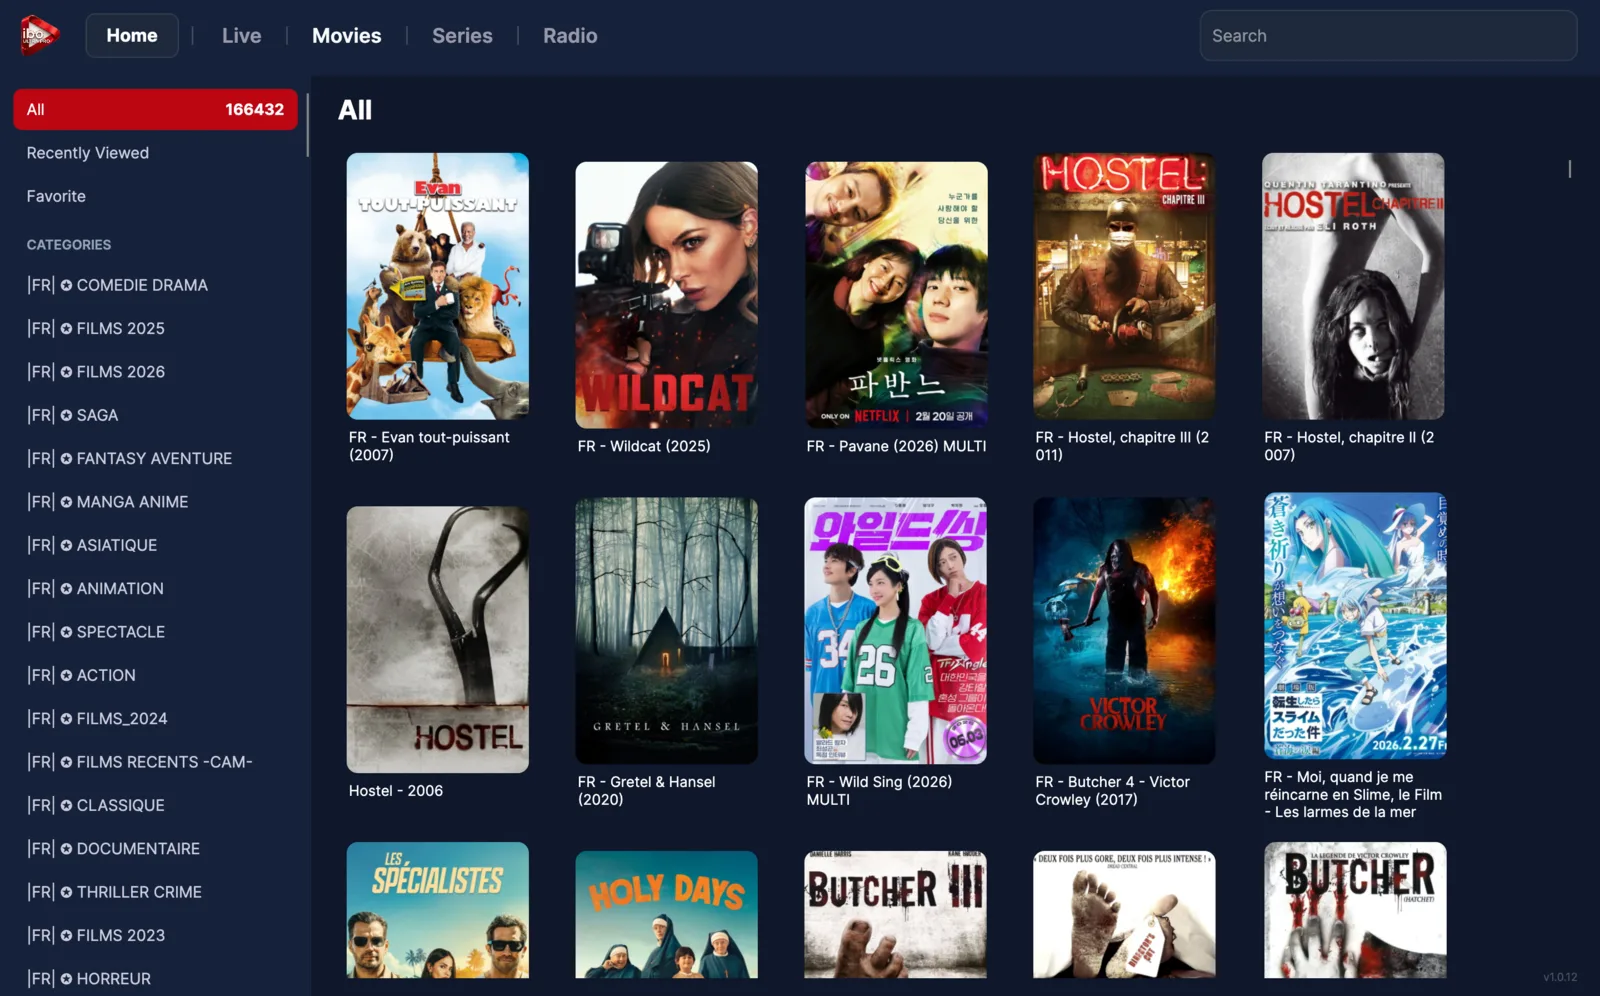Browse |FR| HORREUR category
Viewport: 1600px width, 996px height.
(x=155, y=978)
